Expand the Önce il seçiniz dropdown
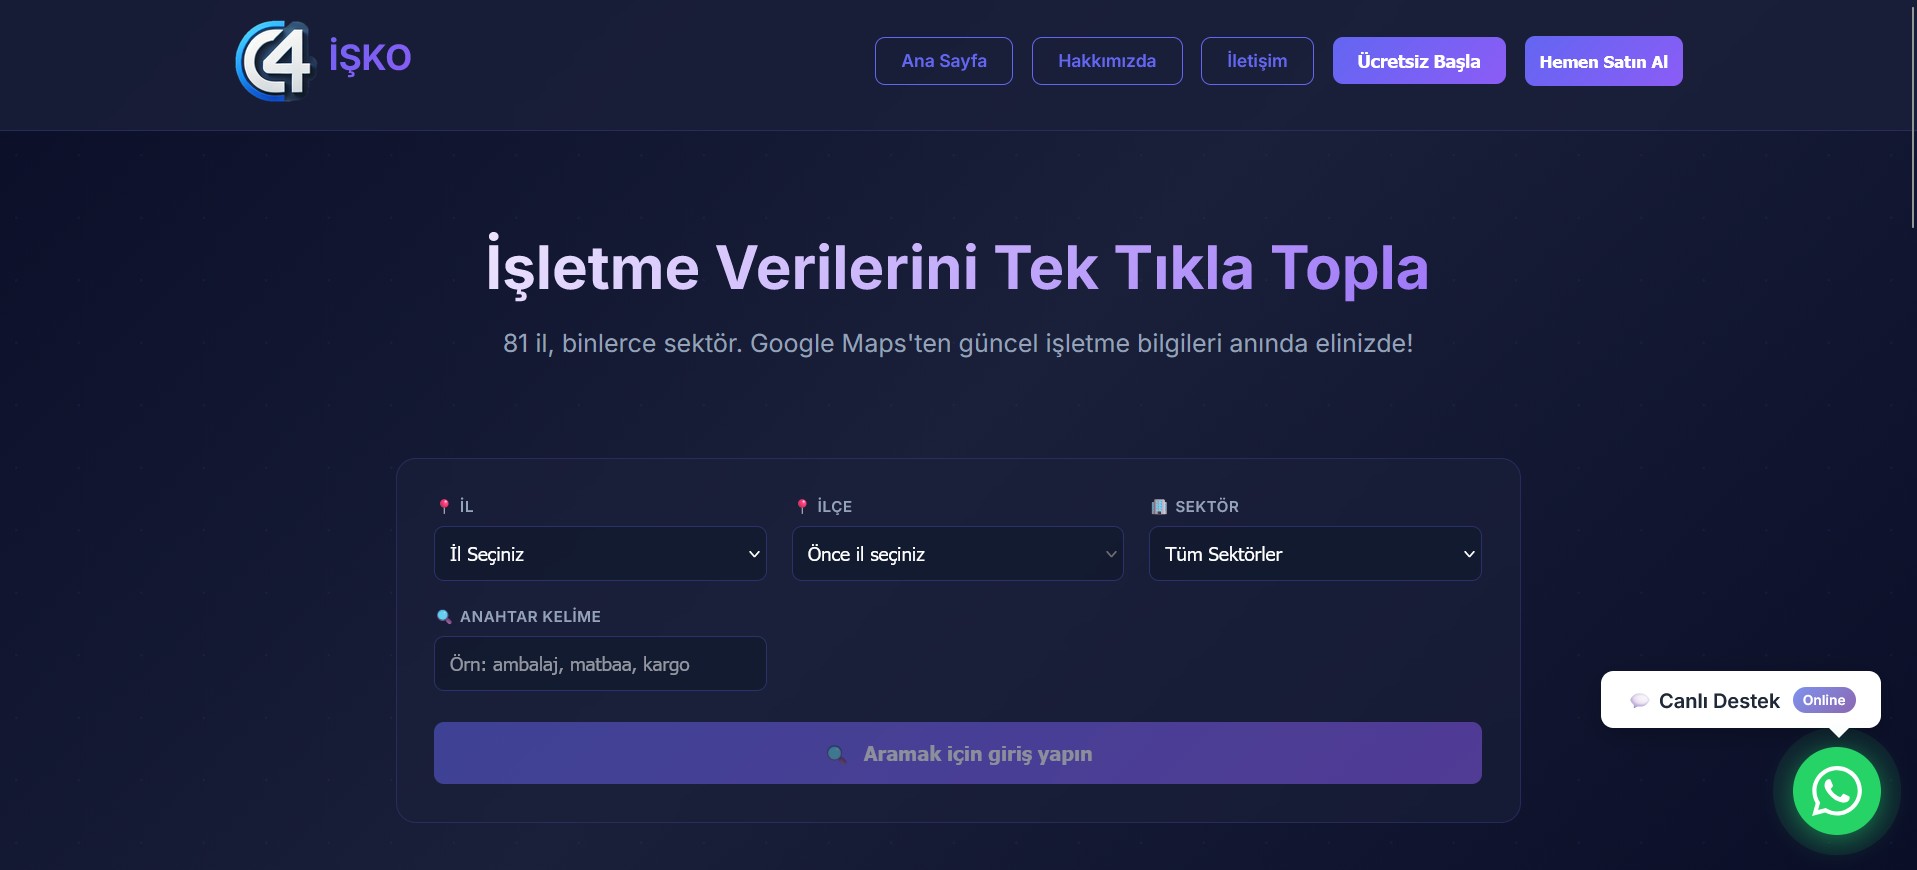The image size is (1917, 870). (x=958, y=554)
